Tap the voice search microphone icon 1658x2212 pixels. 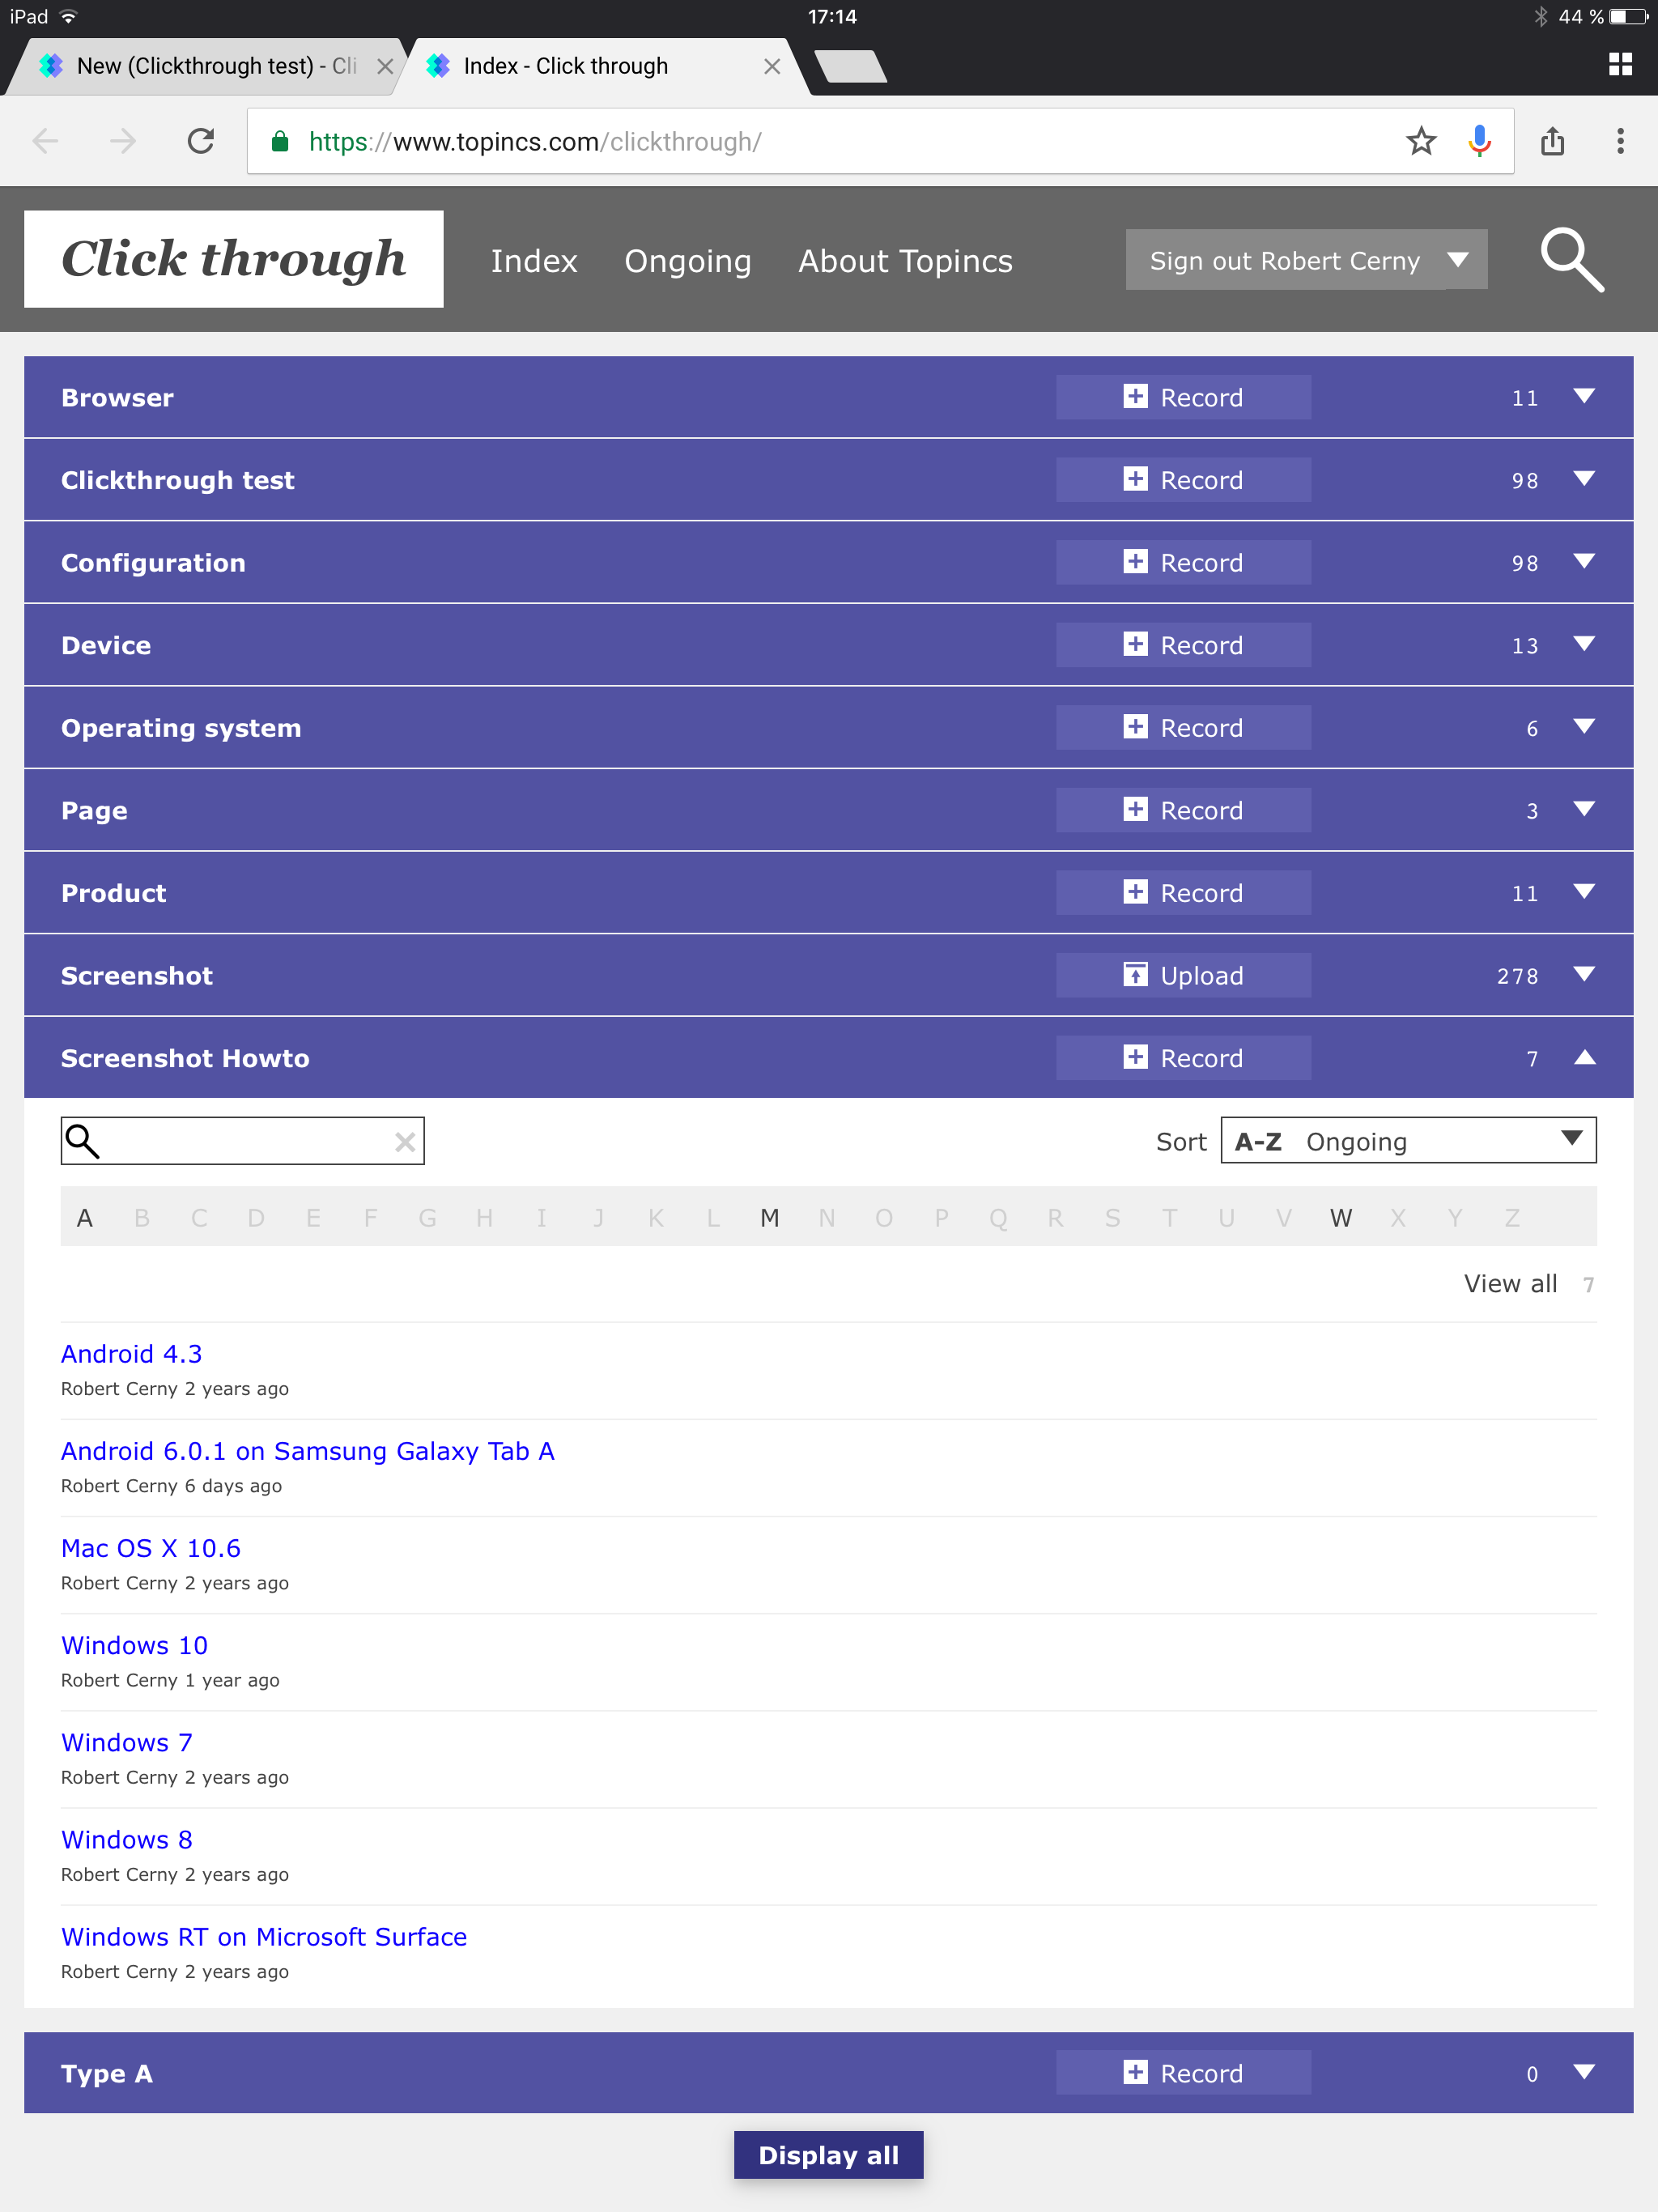pyautogui.click(x=1479, y=141)
